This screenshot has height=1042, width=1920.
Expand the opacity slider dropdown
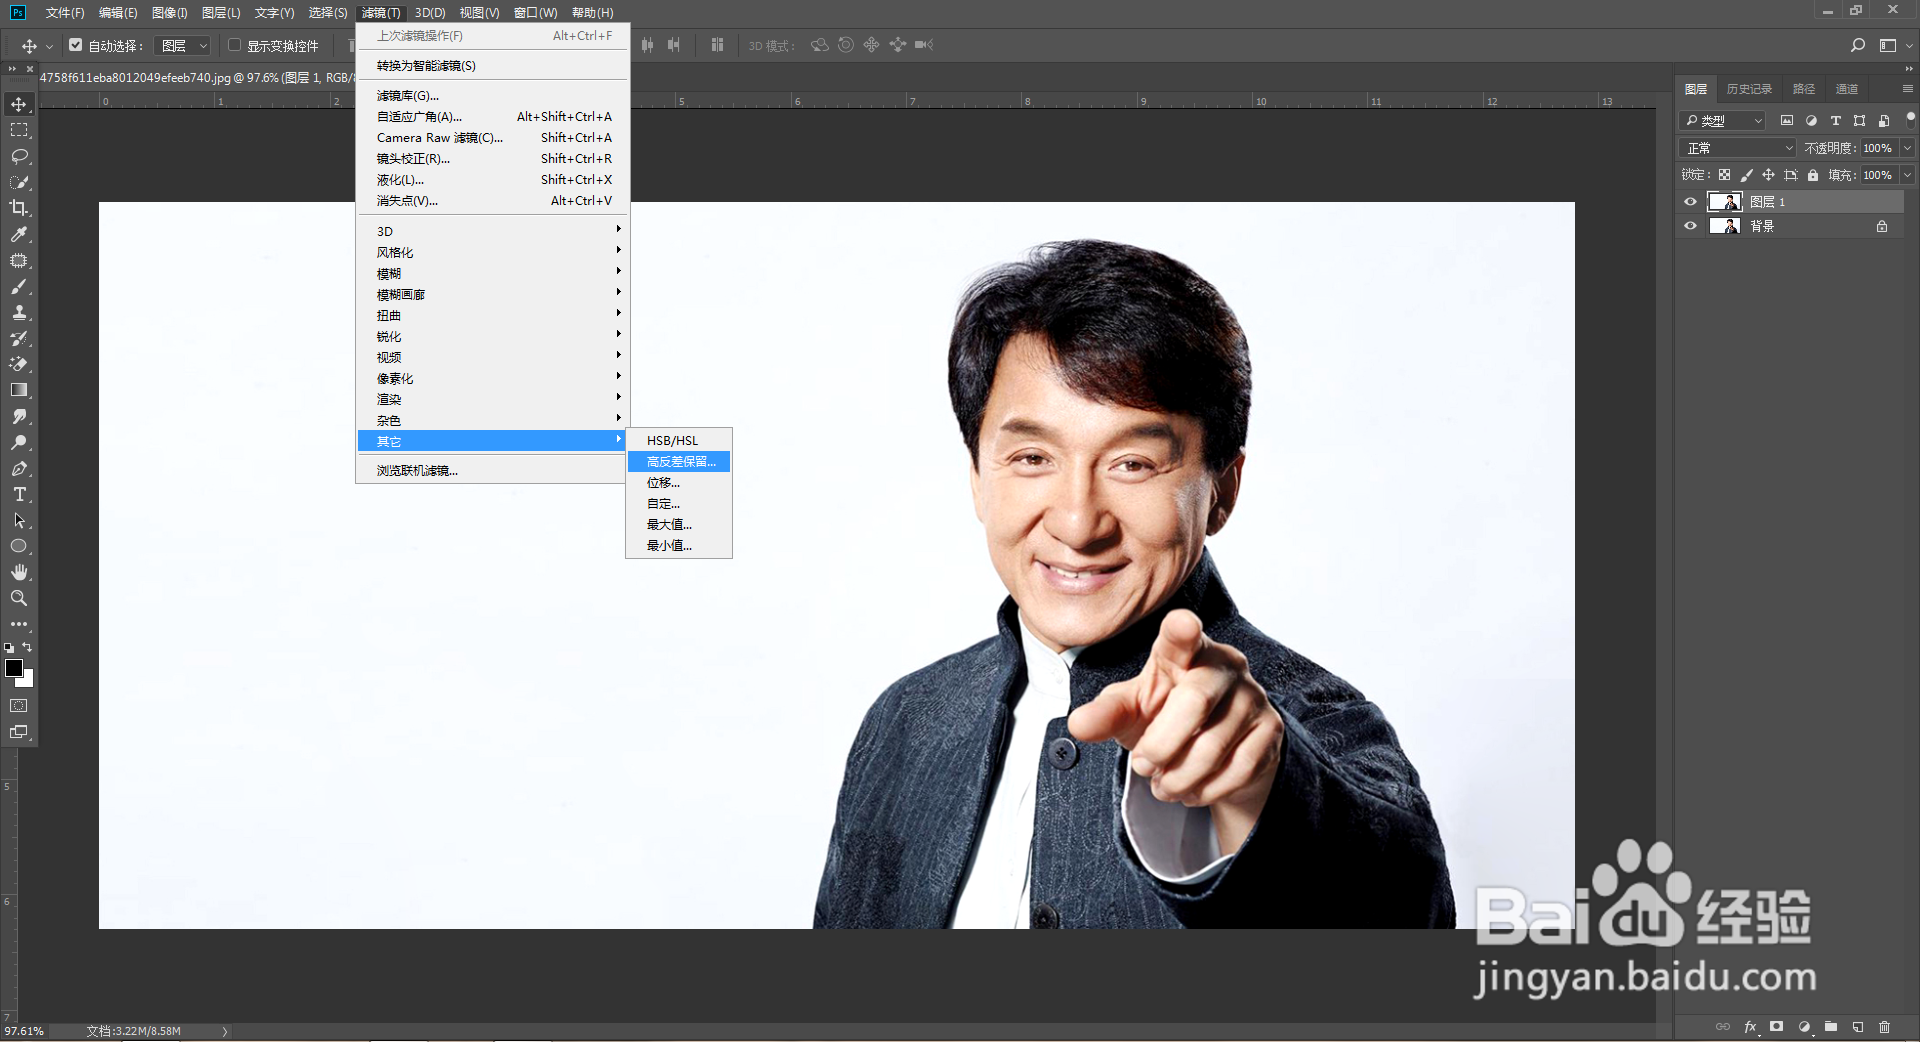click(x=1907, y=148)
